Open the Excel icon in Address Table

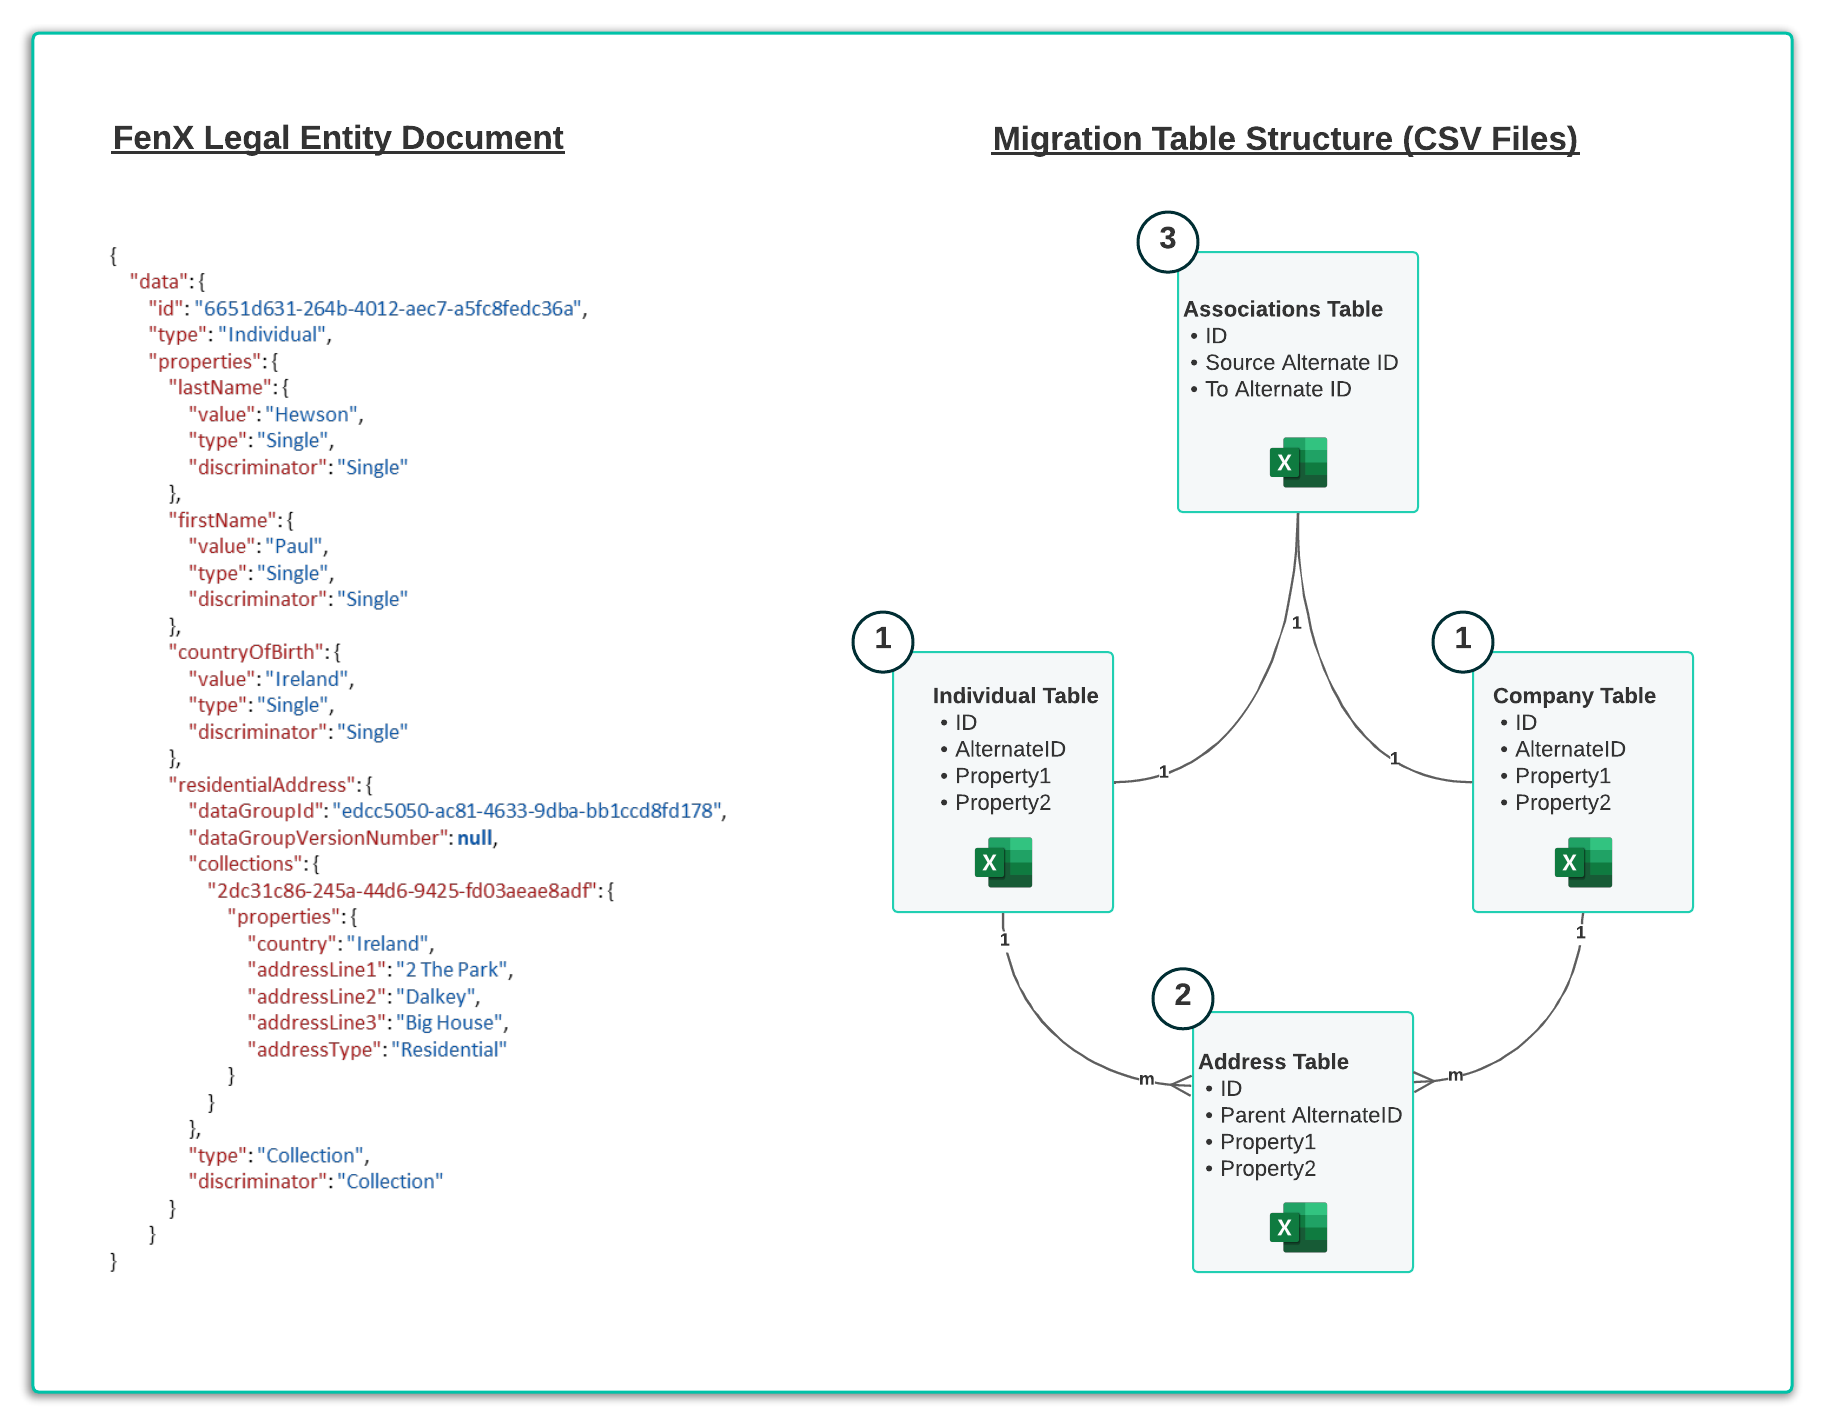pos(1298,1227)
